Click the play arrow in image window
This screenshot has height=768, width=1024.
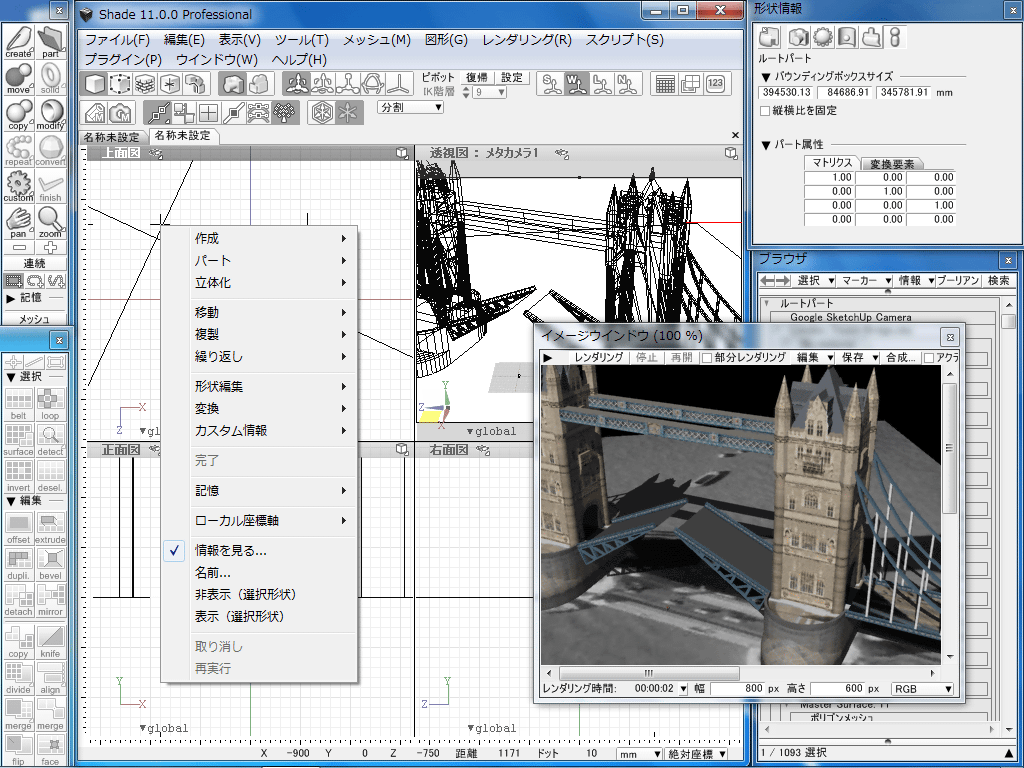click(x=548, y=358)
